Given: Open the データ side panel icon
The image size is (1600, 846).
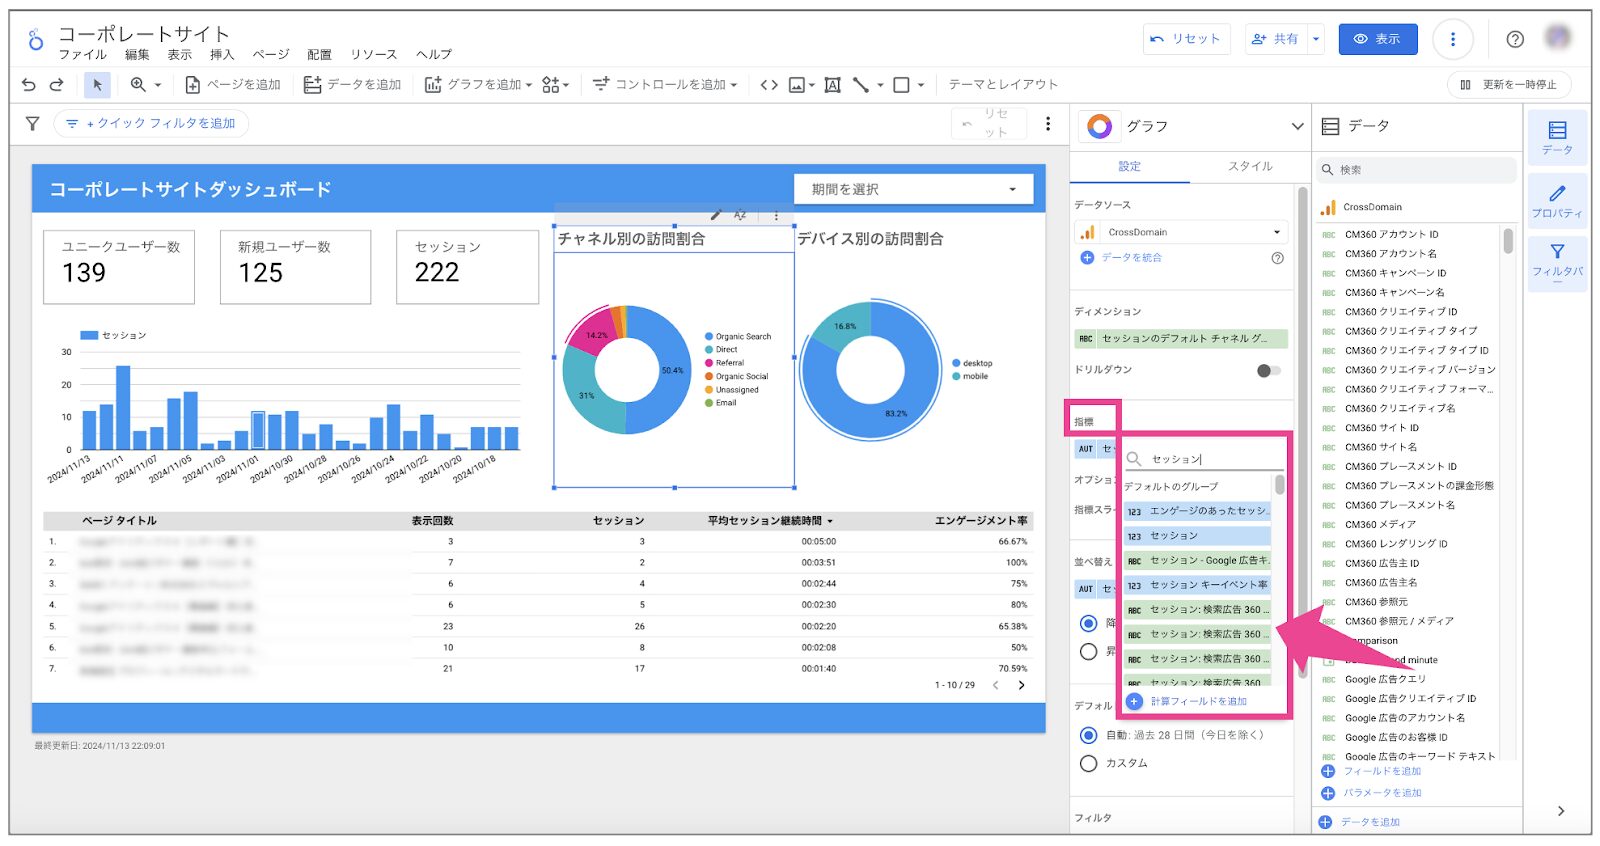Looking at the screenshot, I should click(x=1557, y=137).
